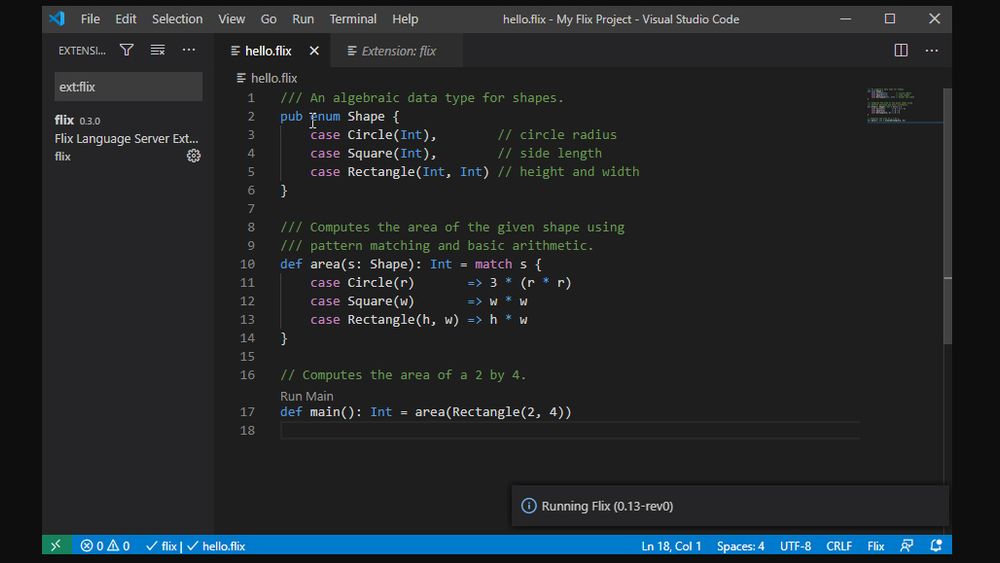Click the VS Code logo icon
Image resolution: width=1000 pixels, height=563 pixels.
click(x=57, y=18)
